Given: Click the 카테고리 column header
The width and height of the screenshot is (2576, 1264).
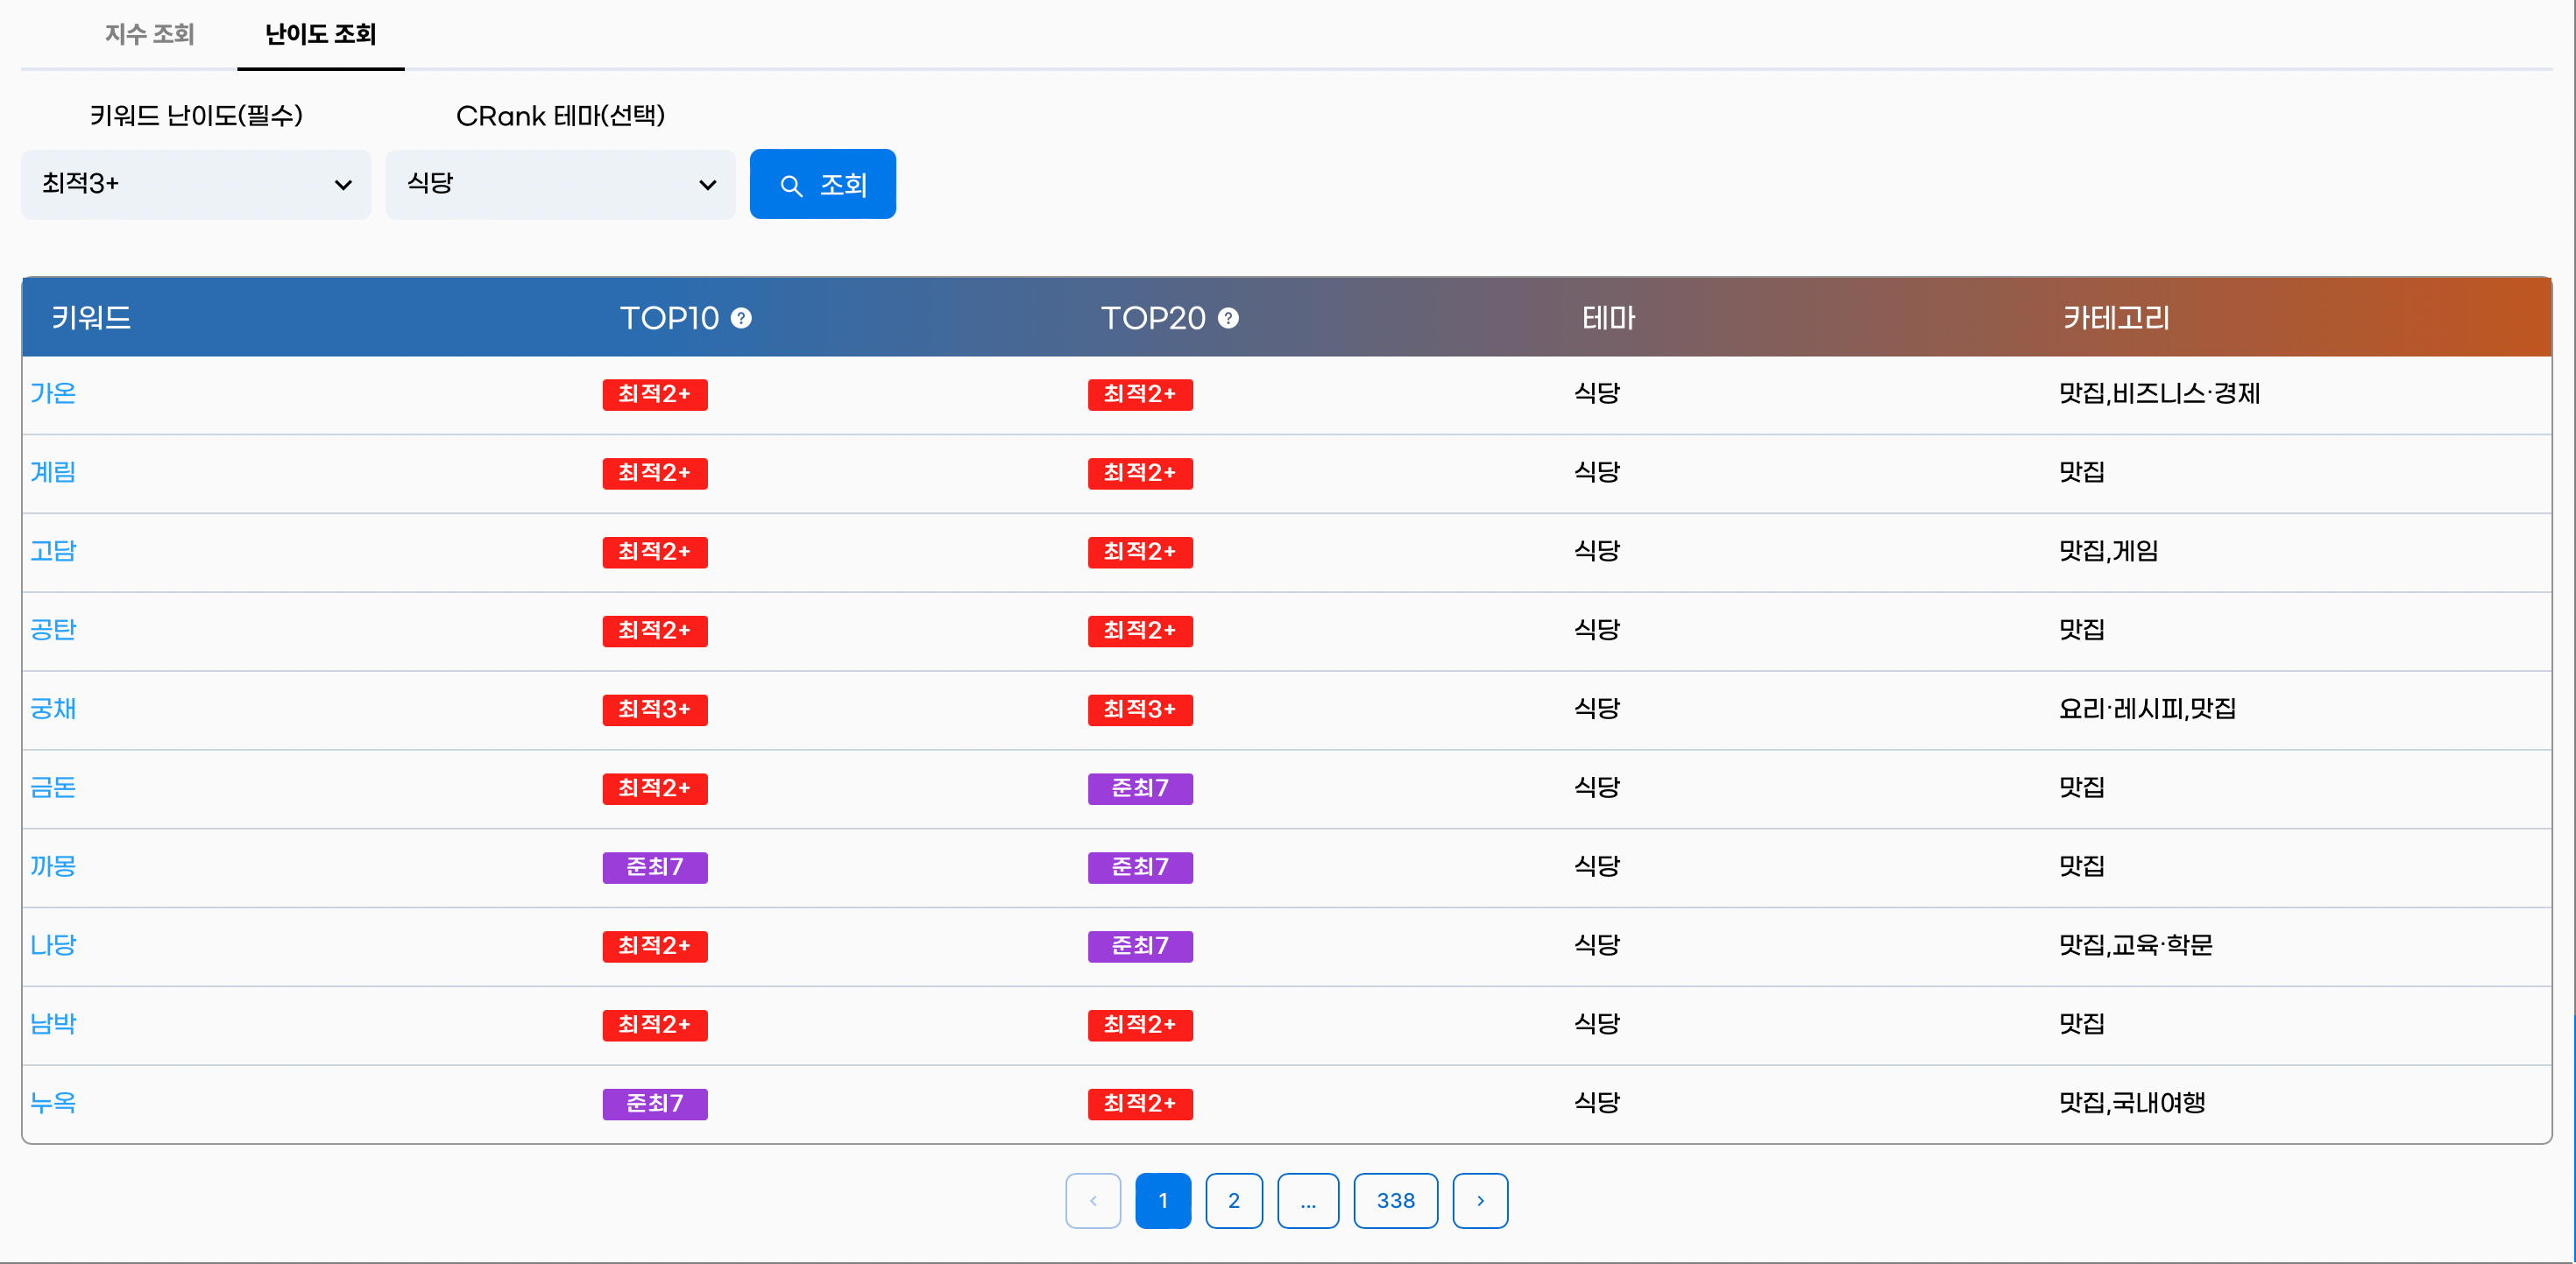Looking at the screenshot, I should 2116,318.
